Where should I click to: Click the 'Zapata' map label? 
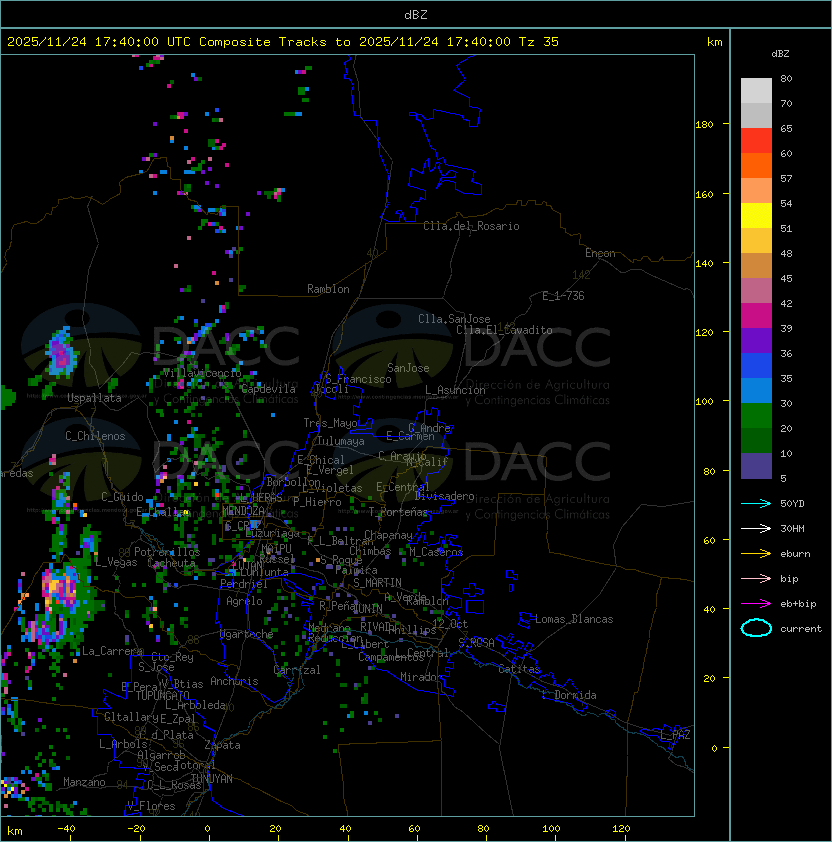click(x=222, y=745)
